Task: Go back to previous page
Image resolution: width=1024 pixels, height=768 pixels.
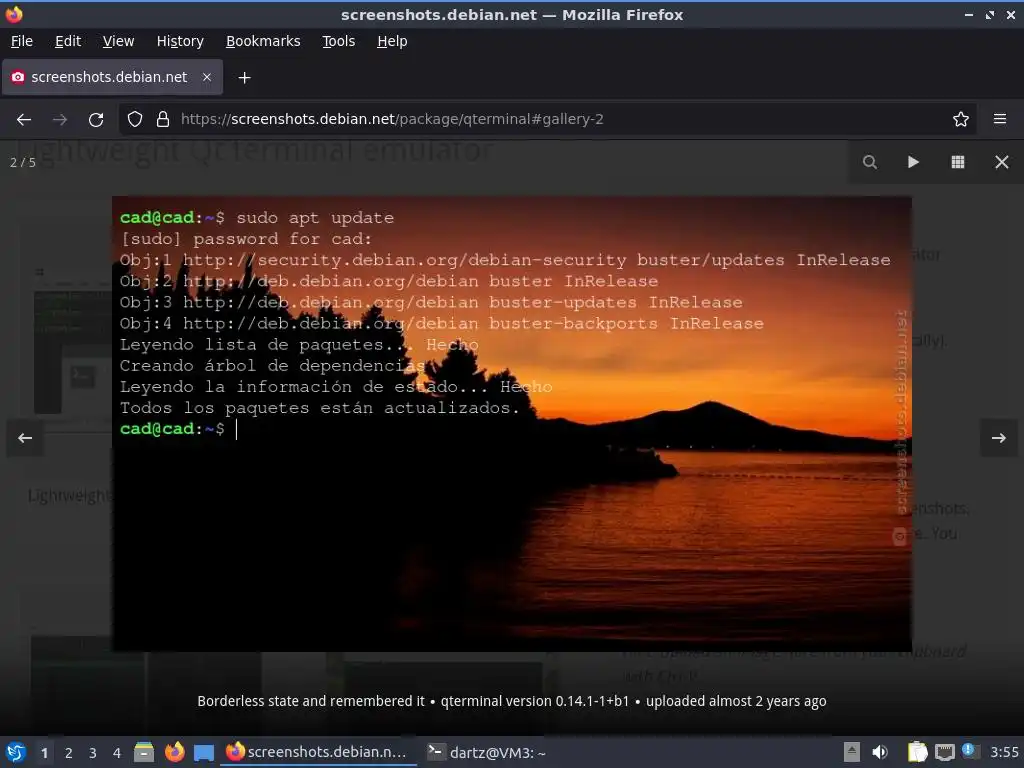Action: [24, 120]
